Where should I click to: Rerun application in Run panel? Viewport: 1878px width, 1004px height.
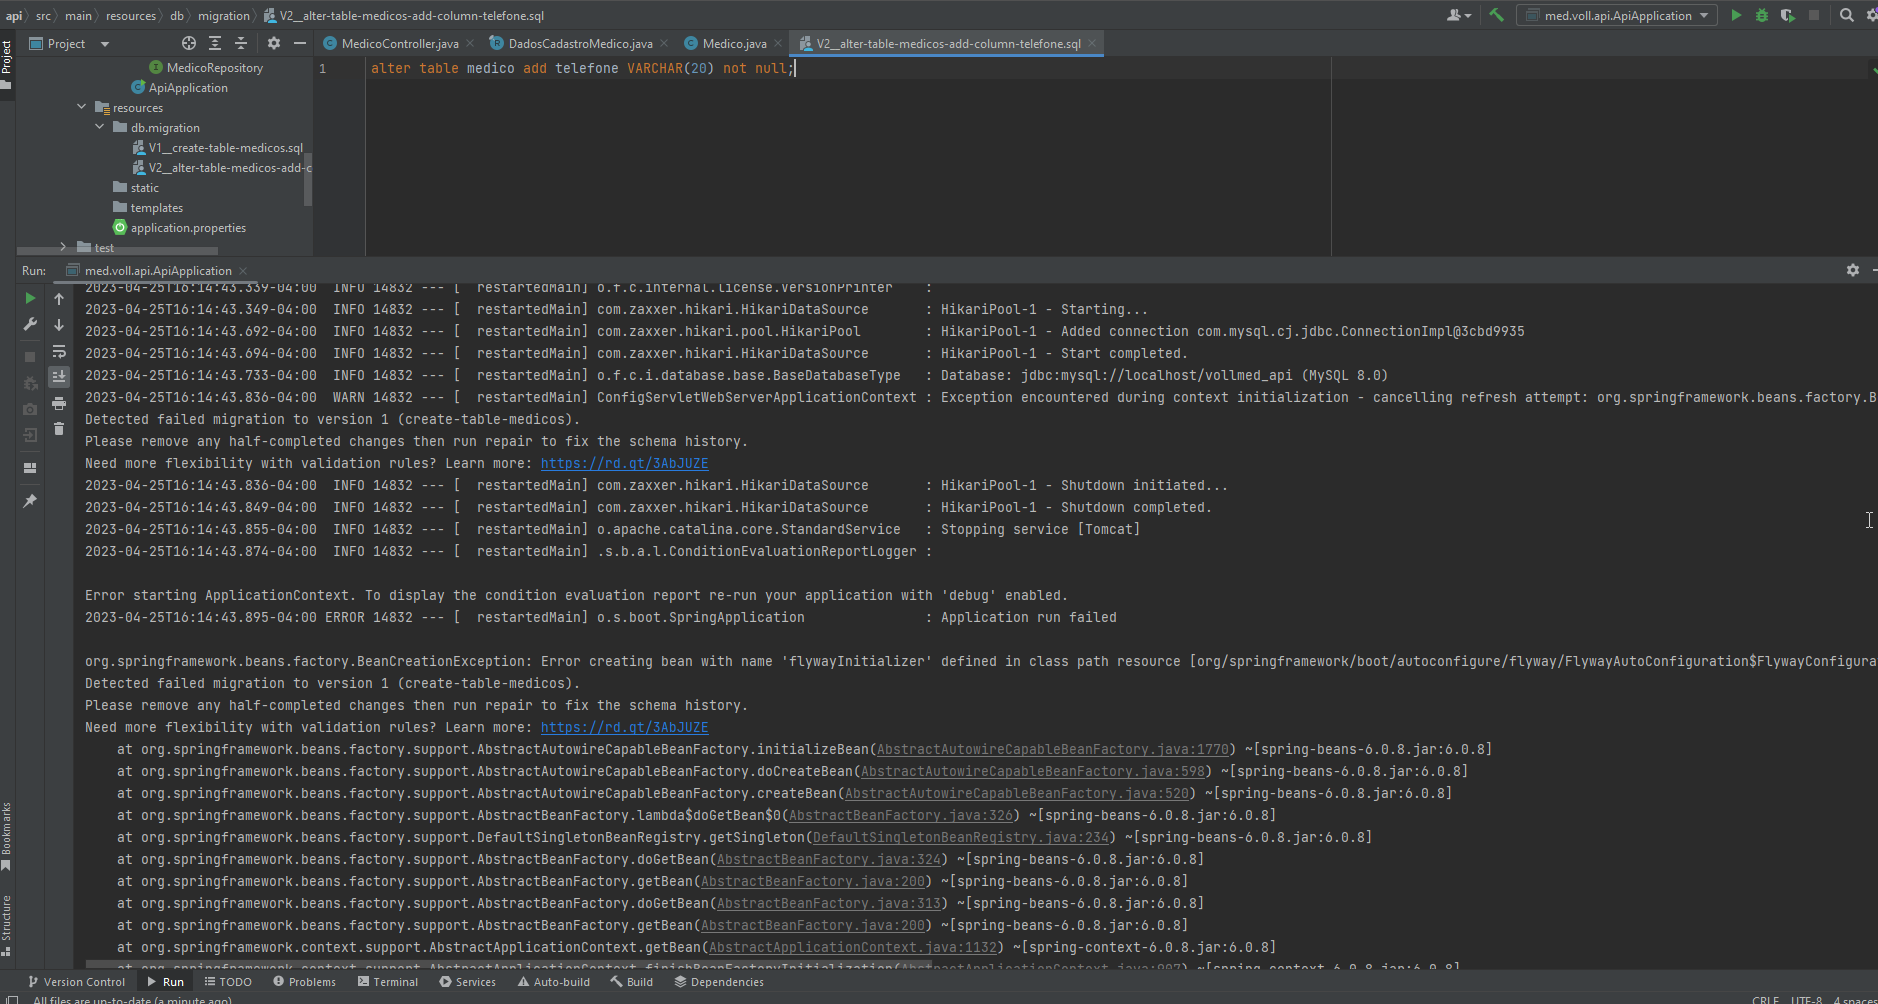click(x=30, y=298)
